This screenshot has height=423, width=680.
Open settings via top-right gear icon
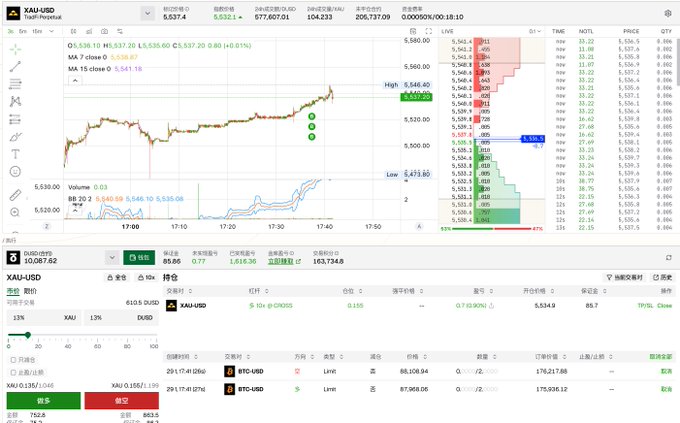coord(668,13)
